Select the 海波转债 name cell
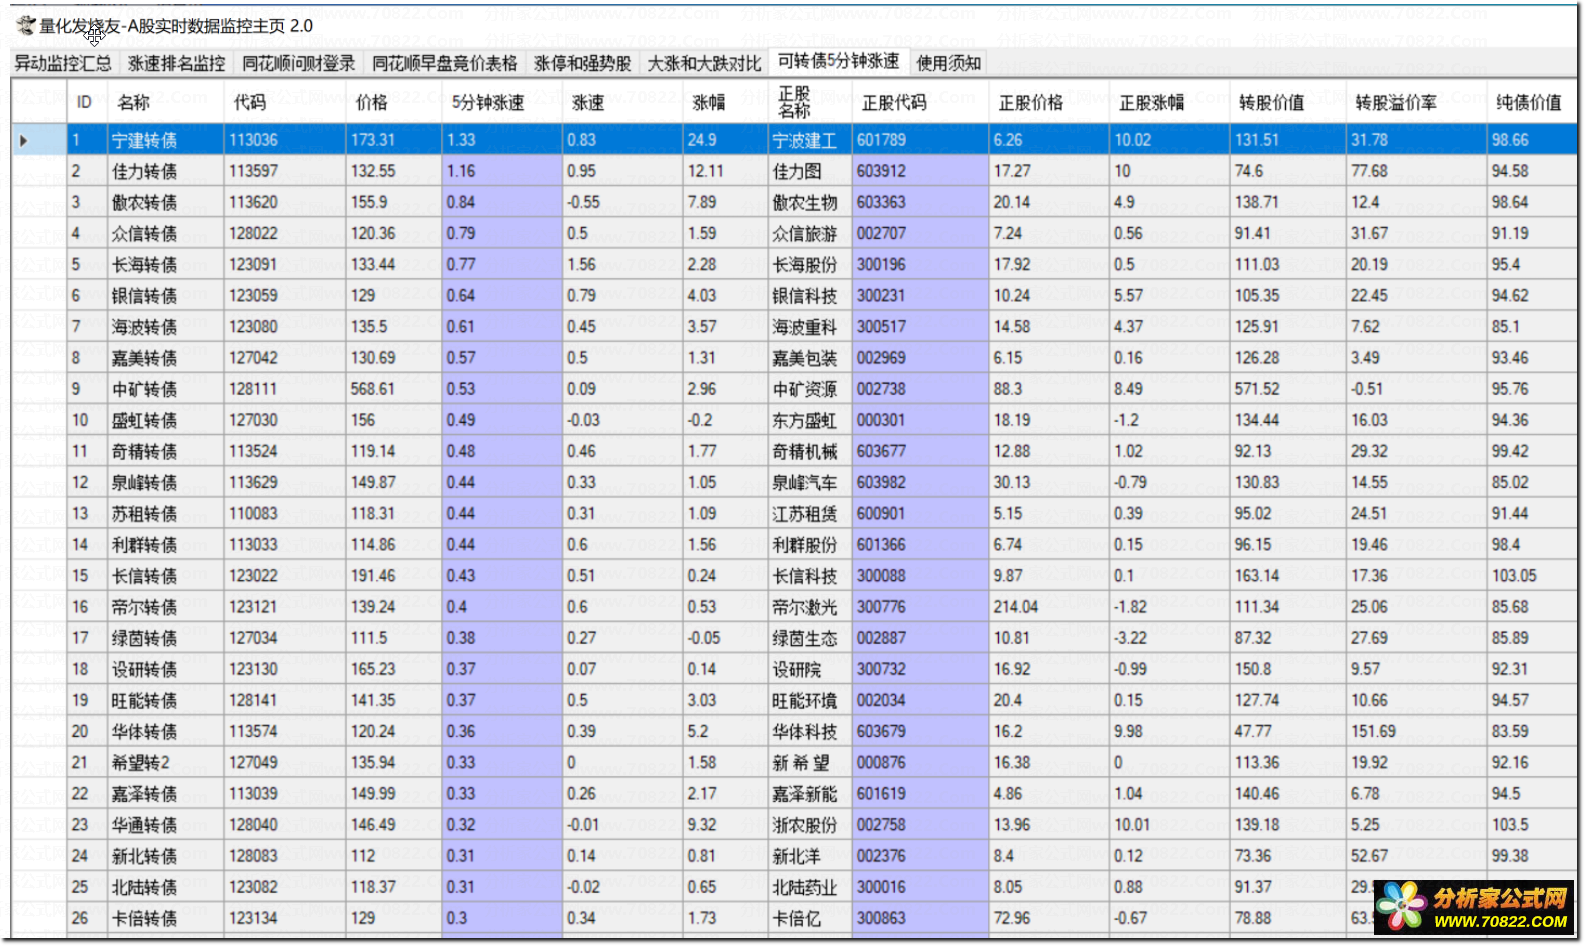Screen dimensions: 1586x946 coord(165,327)
